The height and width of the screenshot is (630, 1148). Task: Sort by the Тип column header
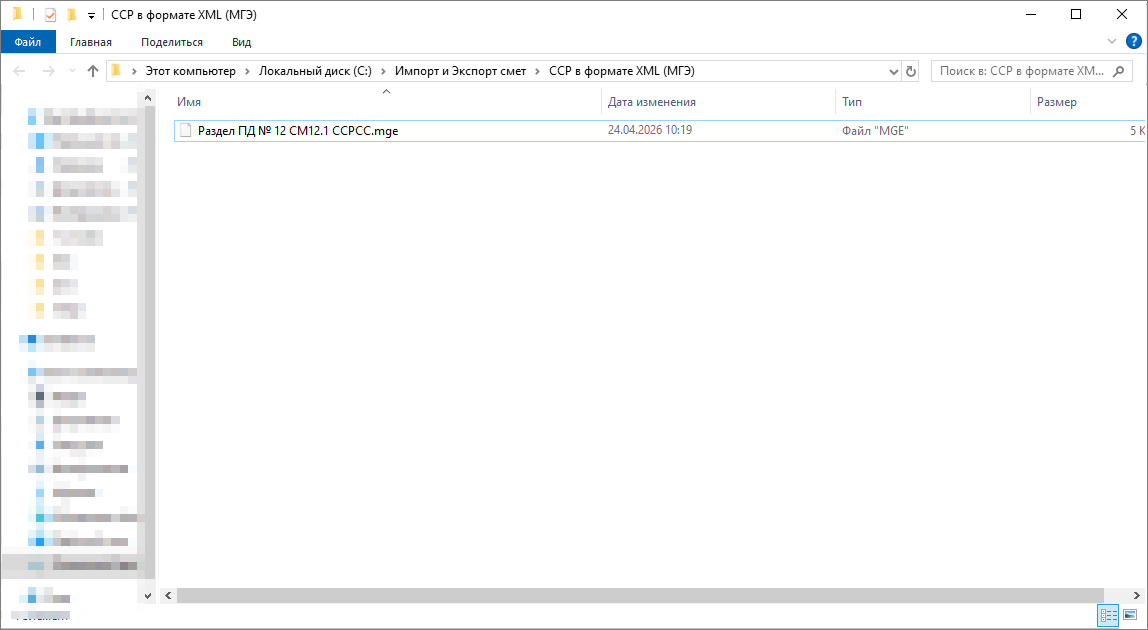click(x=933, y=102)
